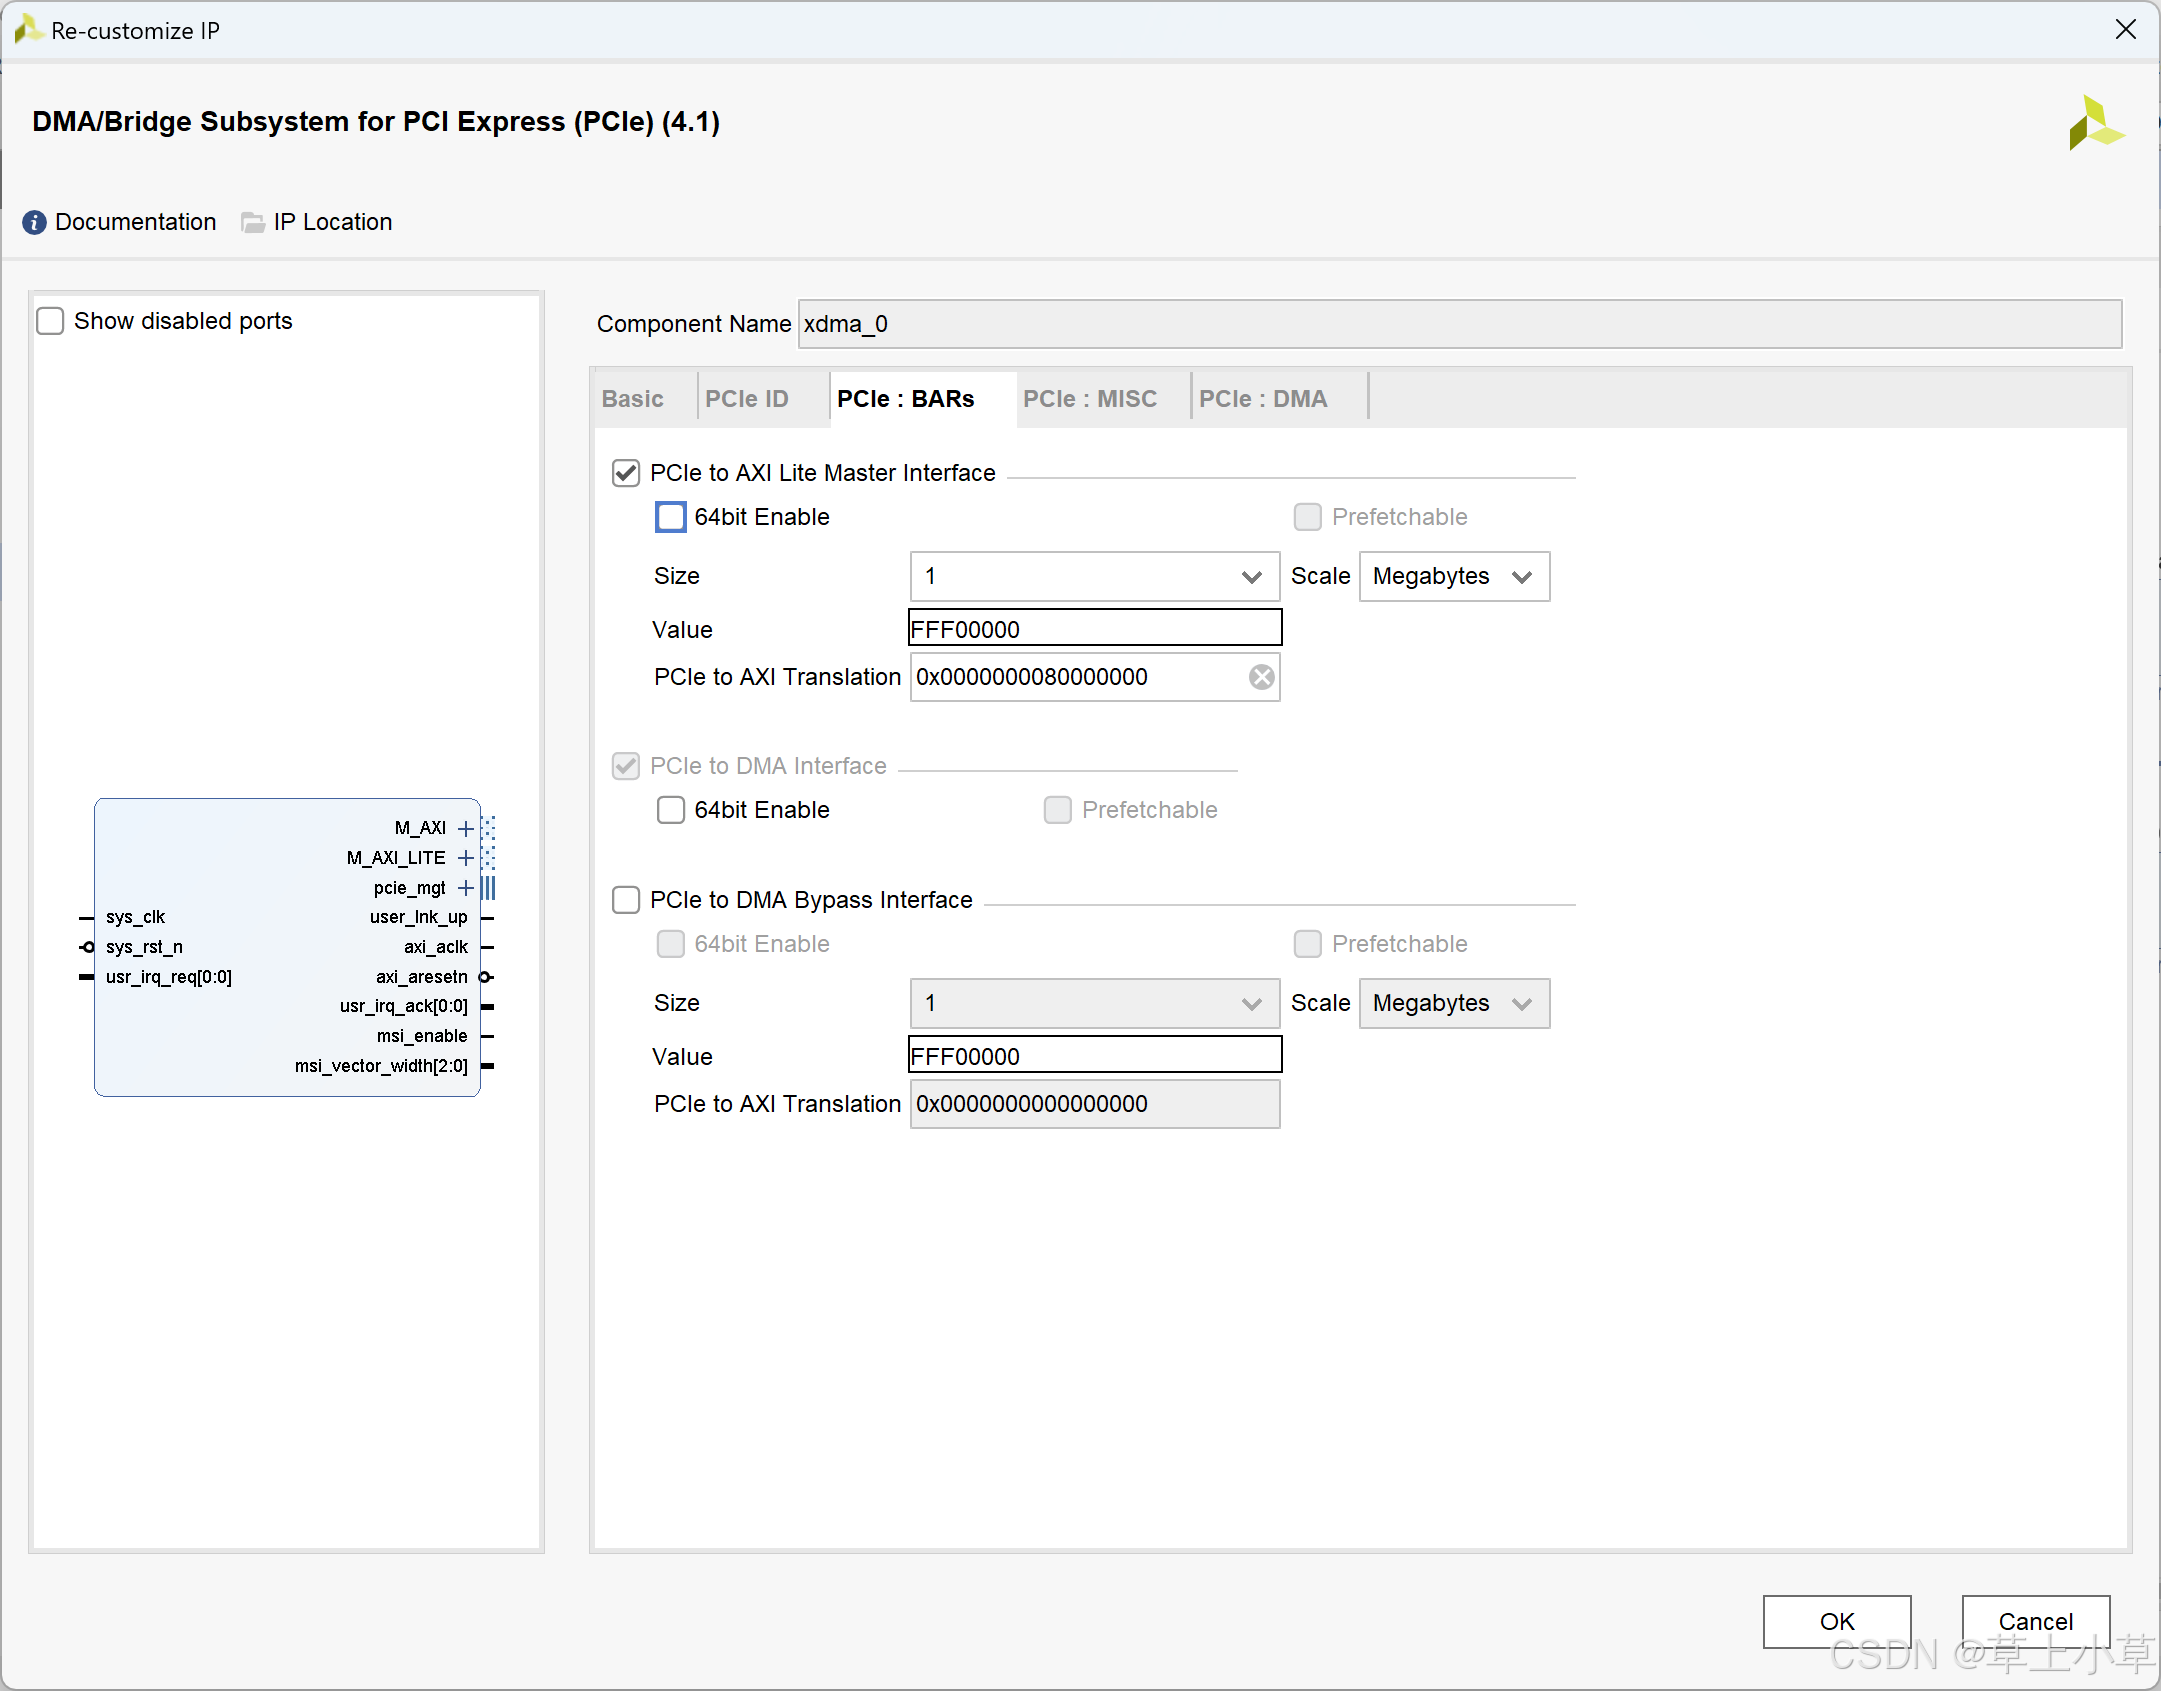Click the OK button
The height and width of the screenshot is (1691, 2161).
tap(1836, 1621)
